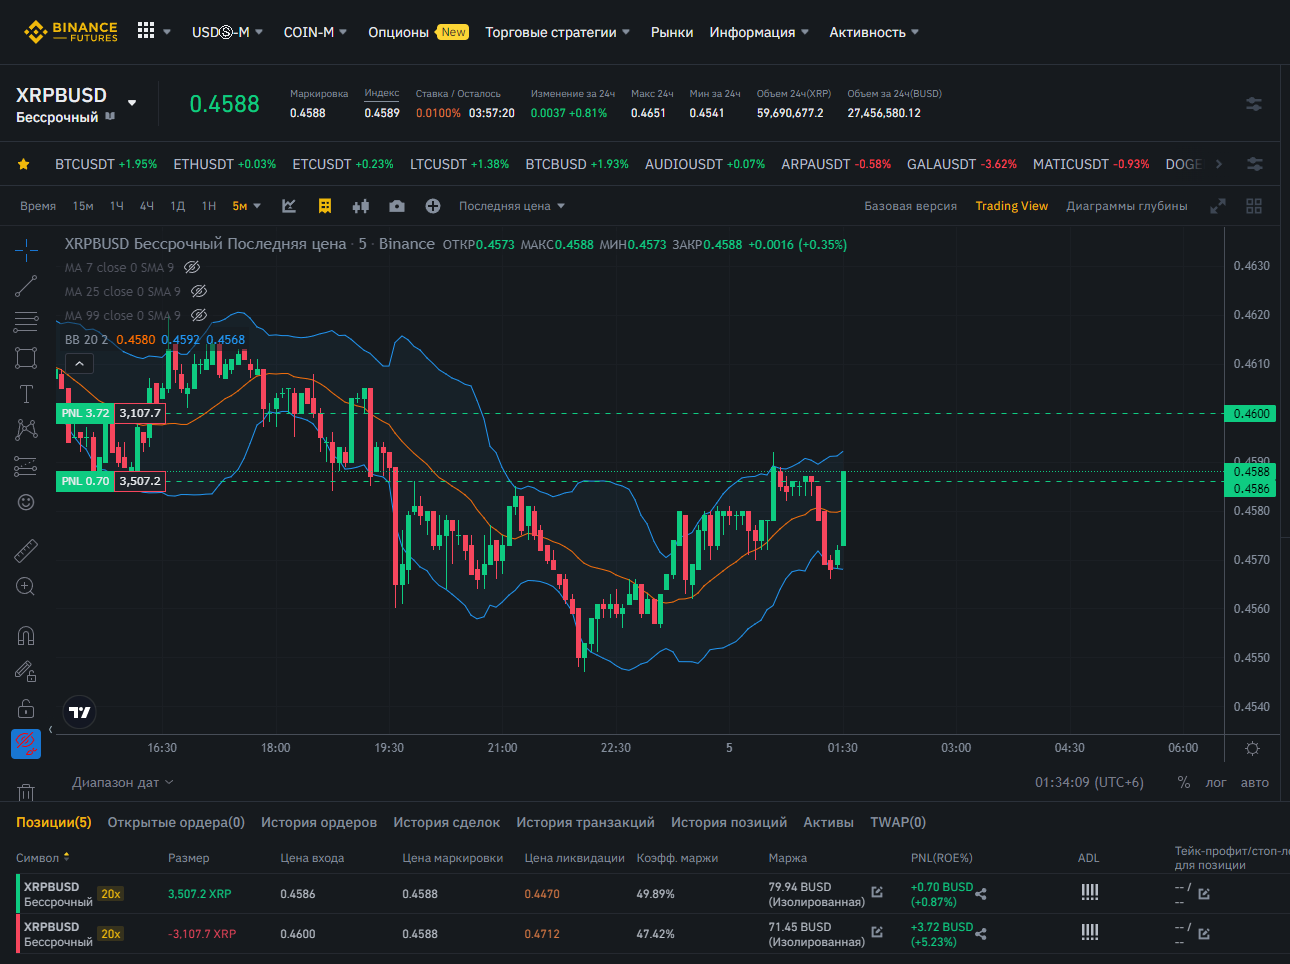
Task: Toggle visibility of MA 99 indicator
Action: 199,315
